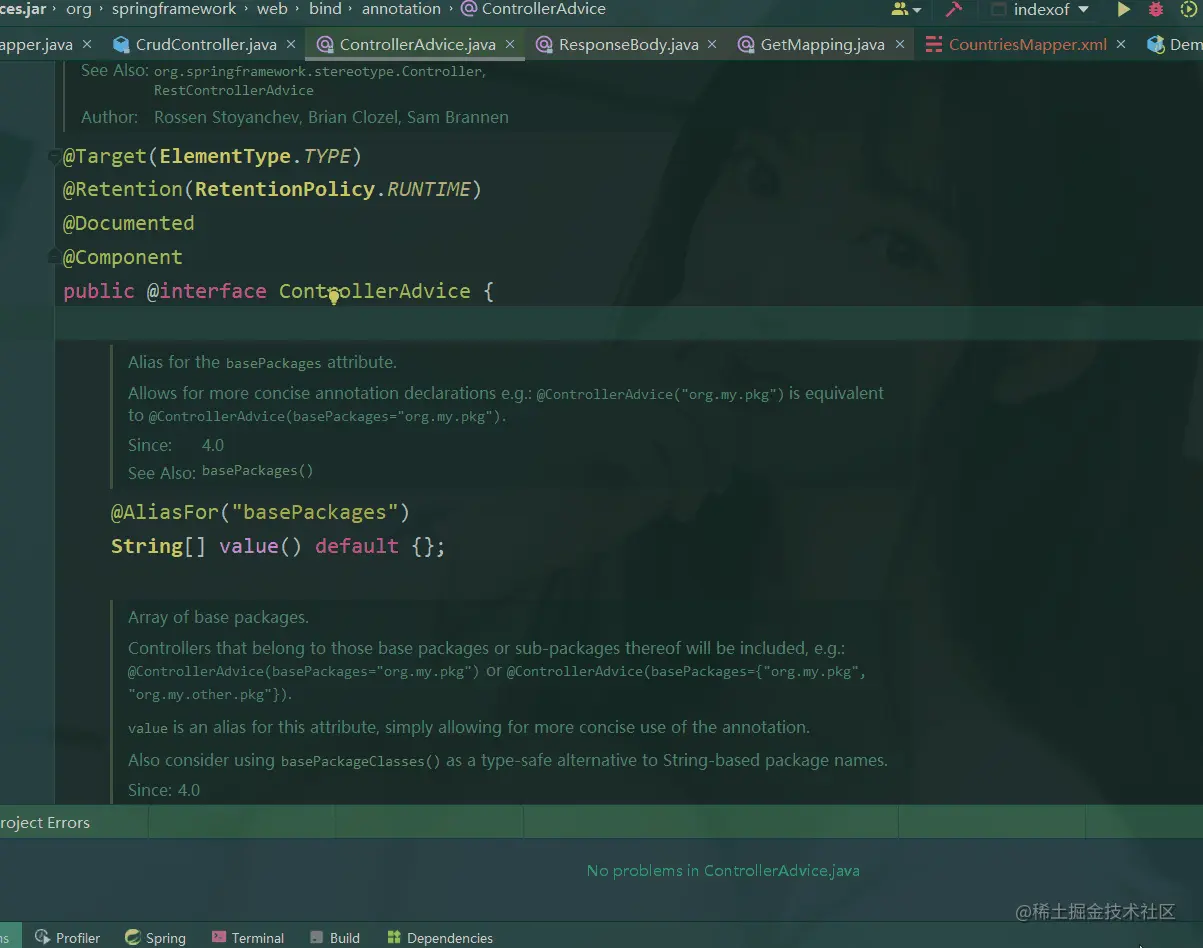1203x948 pixels.
Task: Open the indexof run configuration dropdown
Action: pyautogui.click(x=1040, y=9)
